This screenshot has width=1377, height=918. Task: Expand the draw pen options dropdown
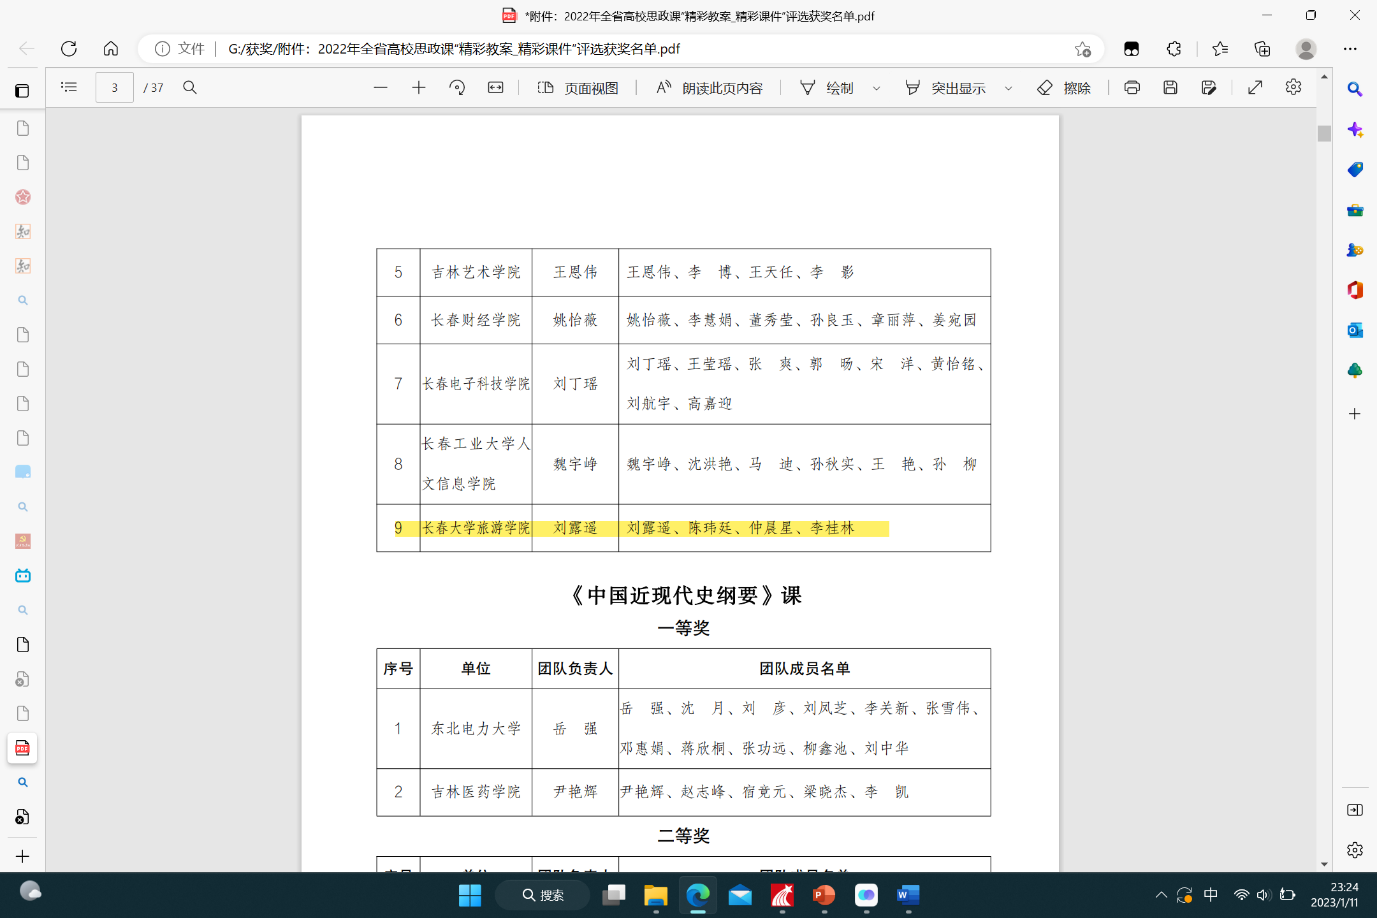point(876,88)
